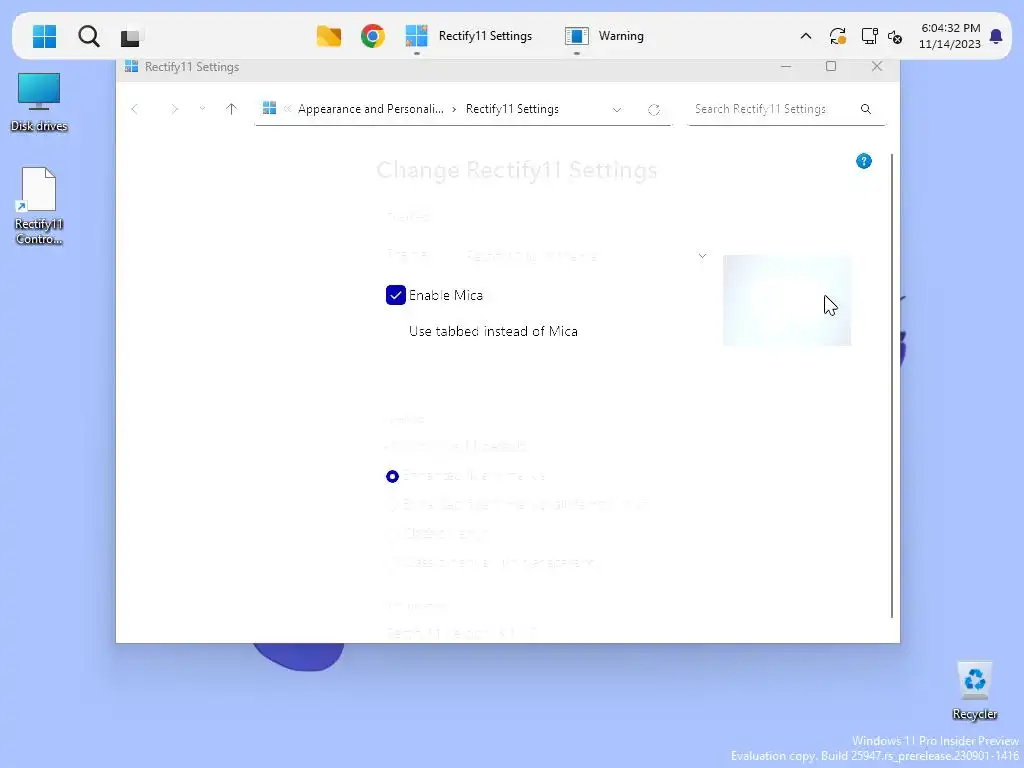Click the Rectify11 Settings title bar icon
The width and height of the screenshot is (1024, 768).
coord(131,67)
